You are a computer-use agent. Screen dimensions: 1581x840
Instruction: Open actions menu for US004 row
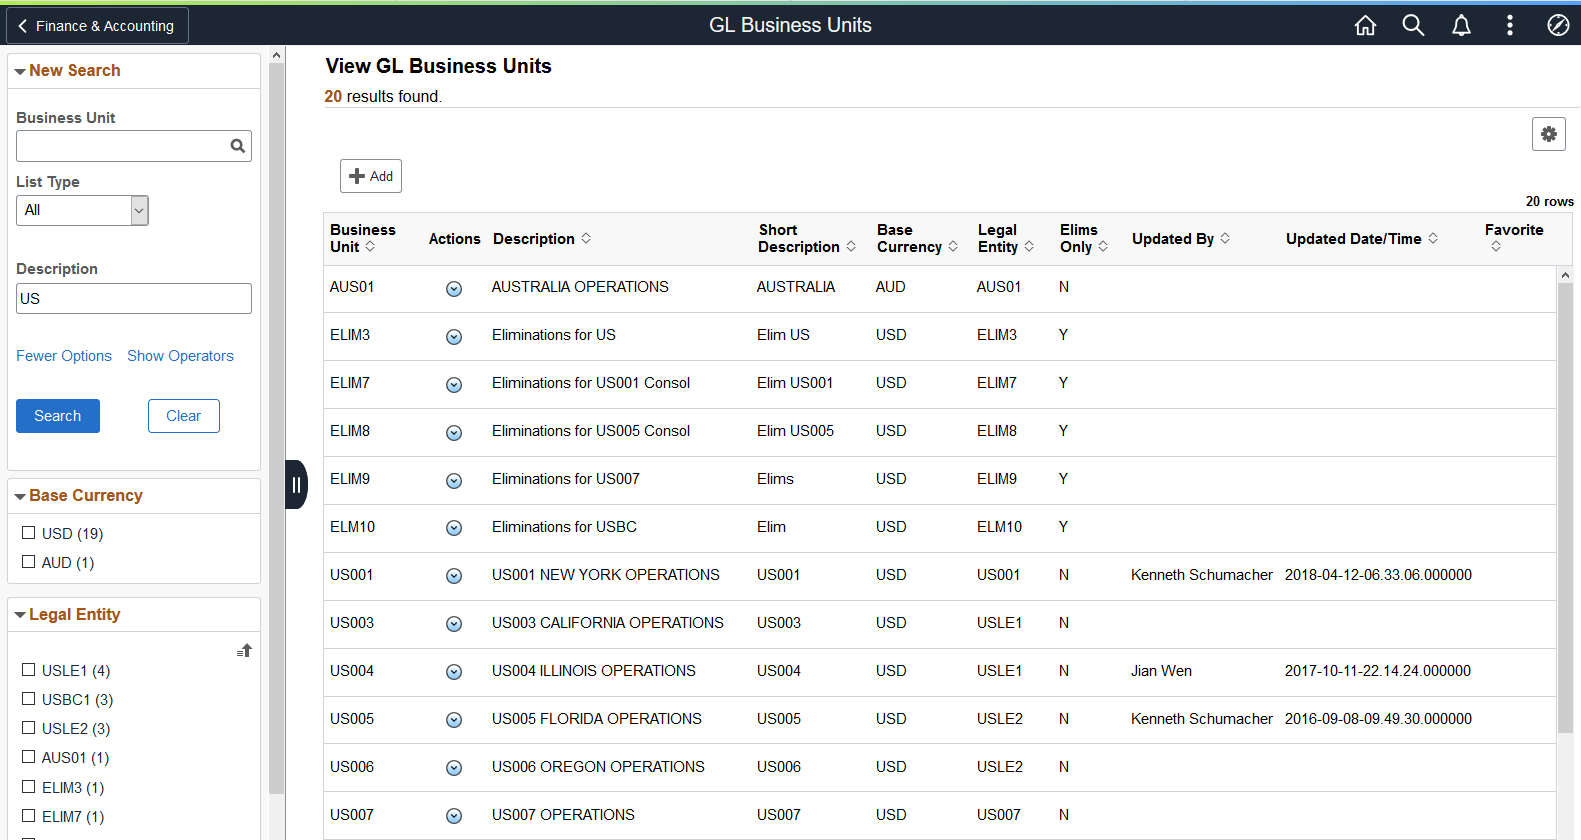pyautogui.click(x=454, y=672)
